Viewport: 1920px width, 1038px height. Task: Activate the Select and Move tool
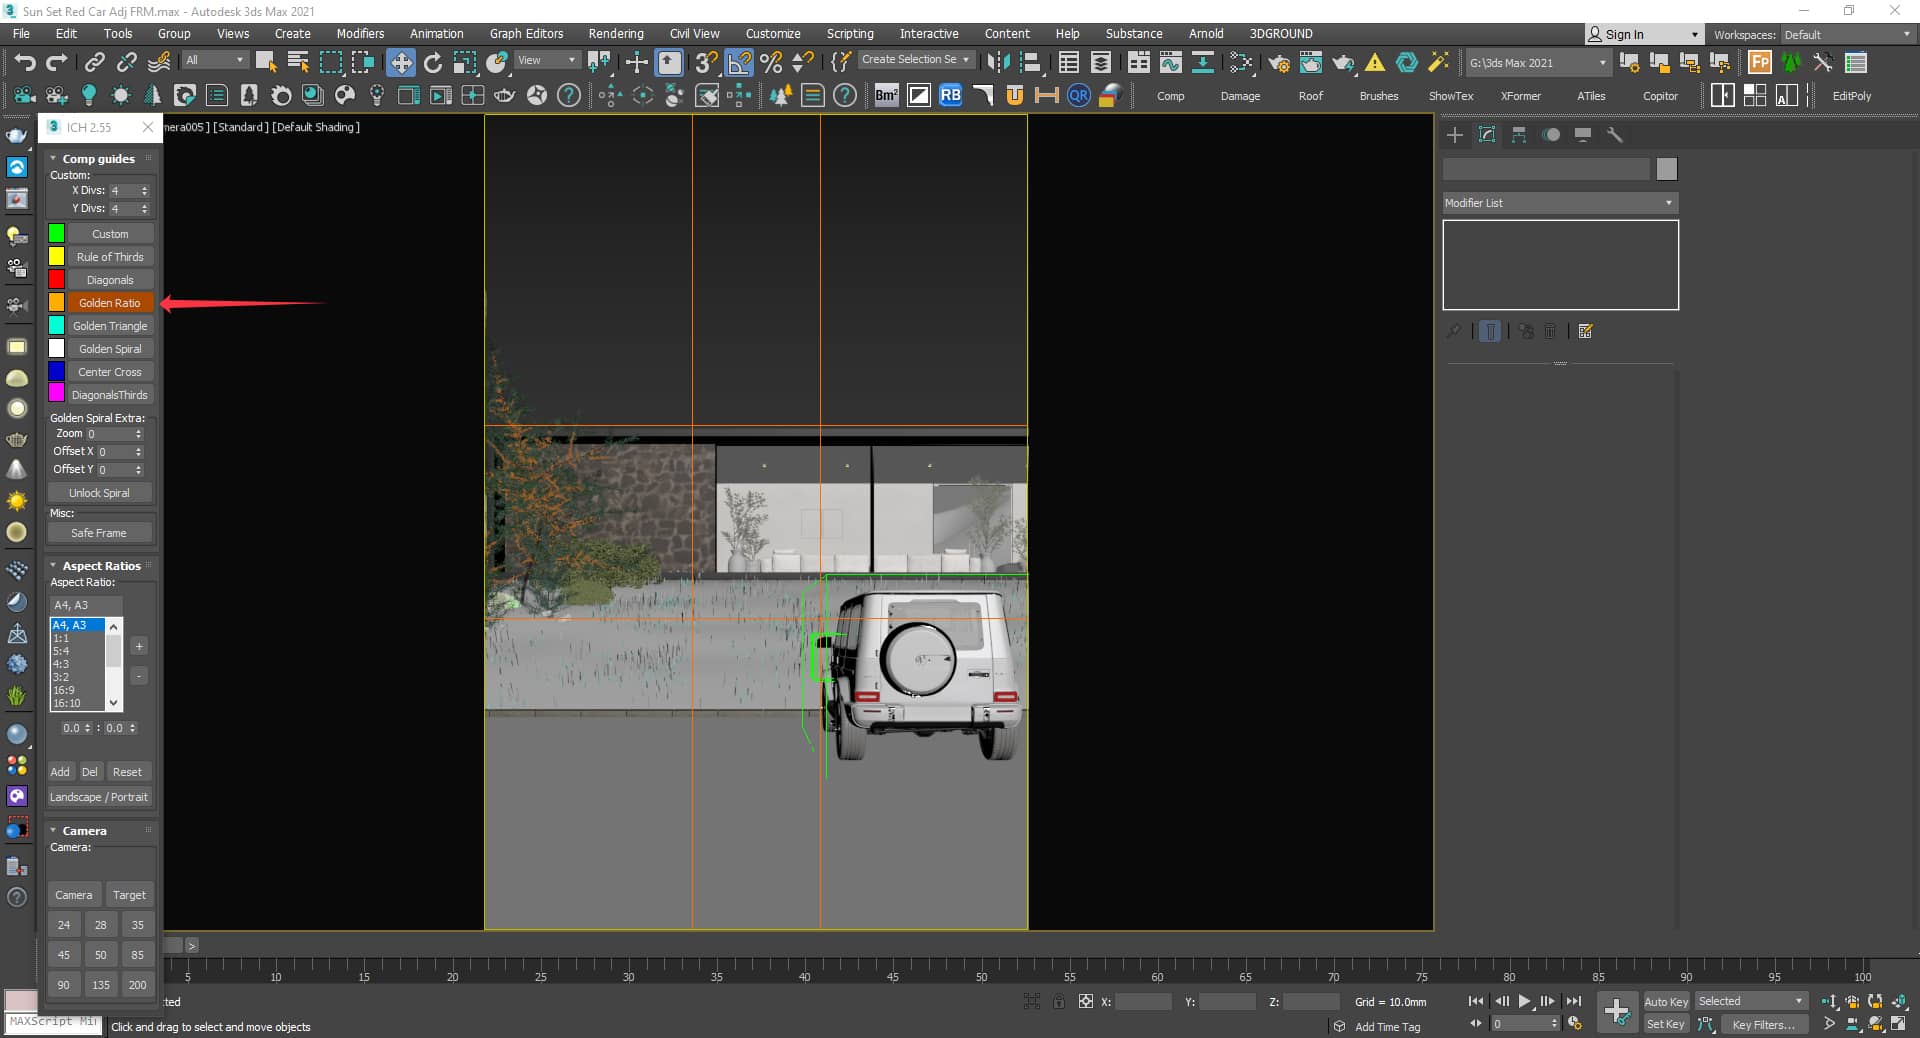[x=401, y=62]
